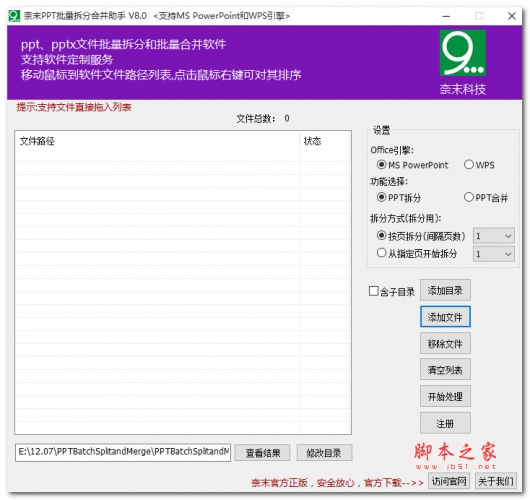Click the 移除文件 button
Viewport: 530px width, 500px height.
[445, 343]
